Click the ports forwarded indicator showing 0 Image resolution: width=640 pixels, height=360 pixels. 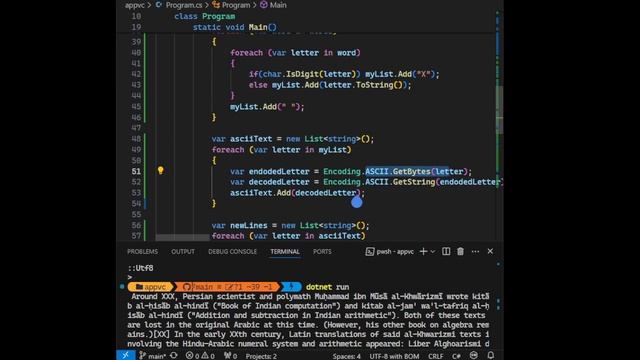pos(230,356)
